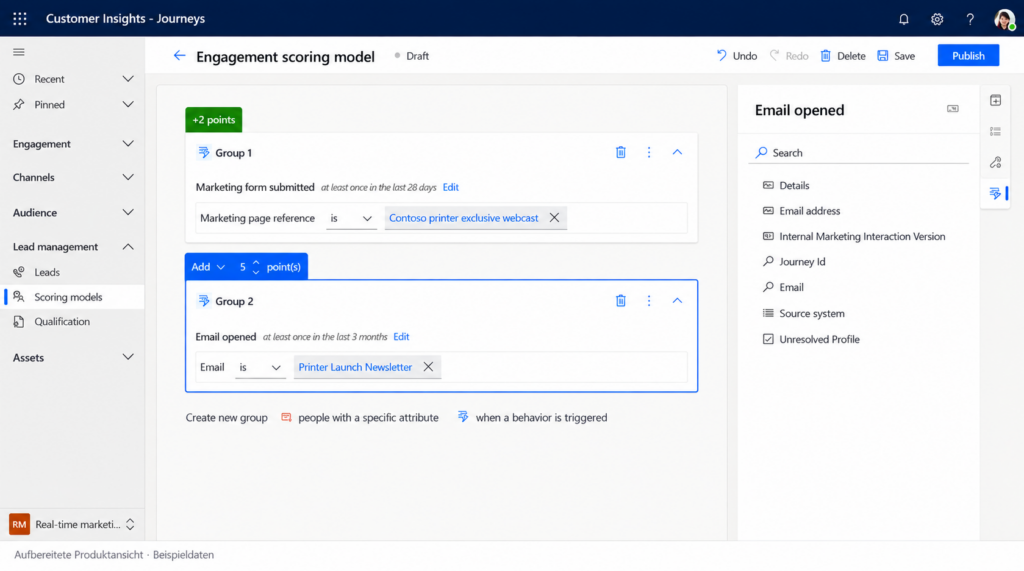Image resolution: width=1024 pixels, height=571 pixels.
Task: Delete Group 1 with trash icon
Action: 620,152
